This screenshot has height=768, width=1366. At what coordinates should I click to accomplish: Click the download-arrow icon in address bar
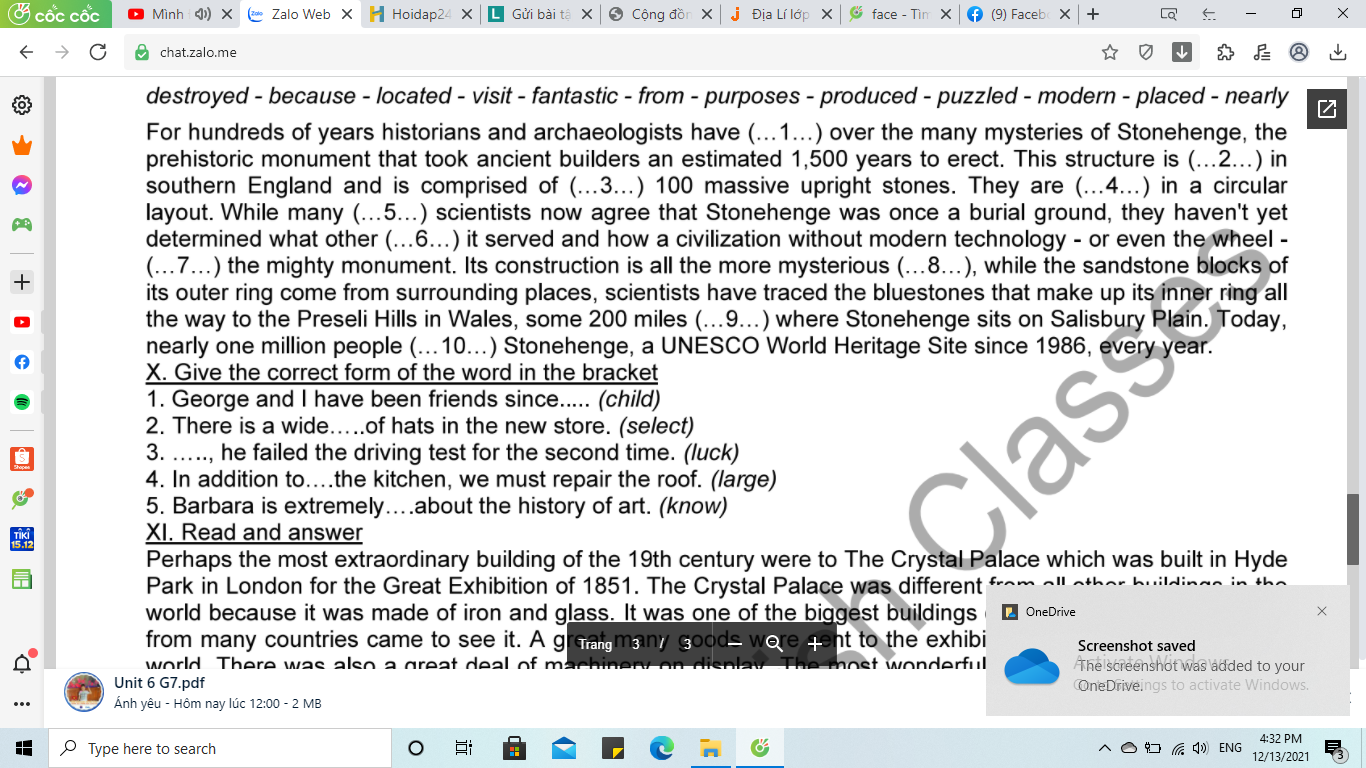1182,52
